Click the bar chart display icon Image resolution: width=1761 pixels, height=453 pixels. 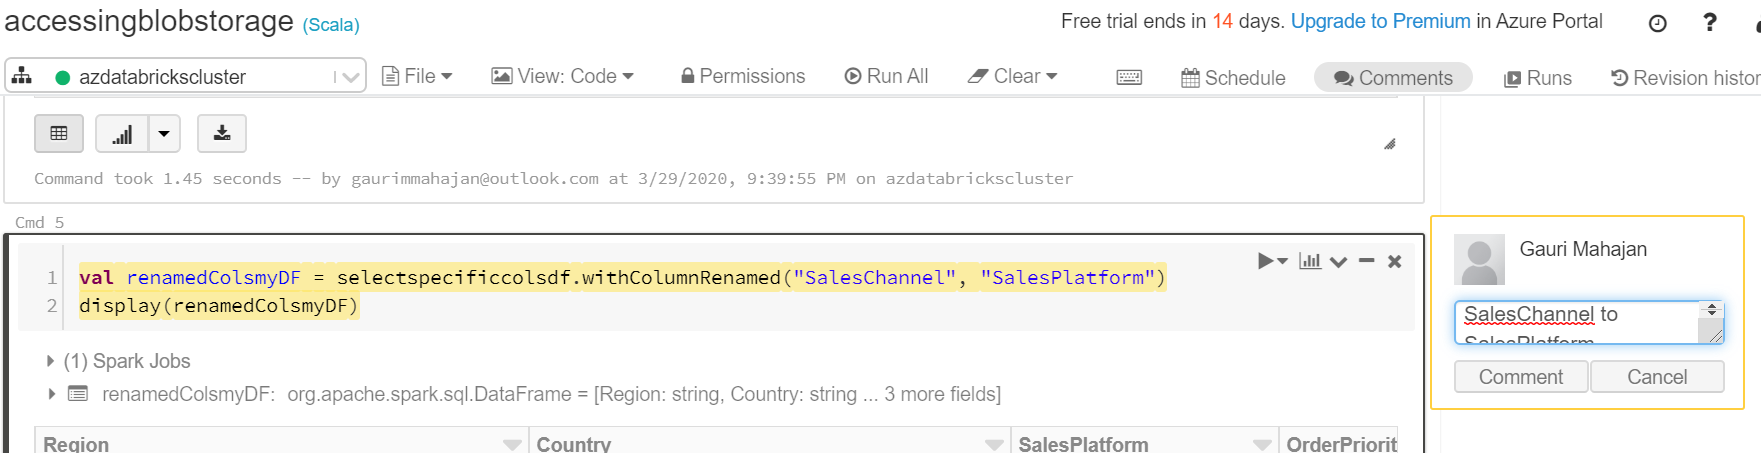point(122,133)
